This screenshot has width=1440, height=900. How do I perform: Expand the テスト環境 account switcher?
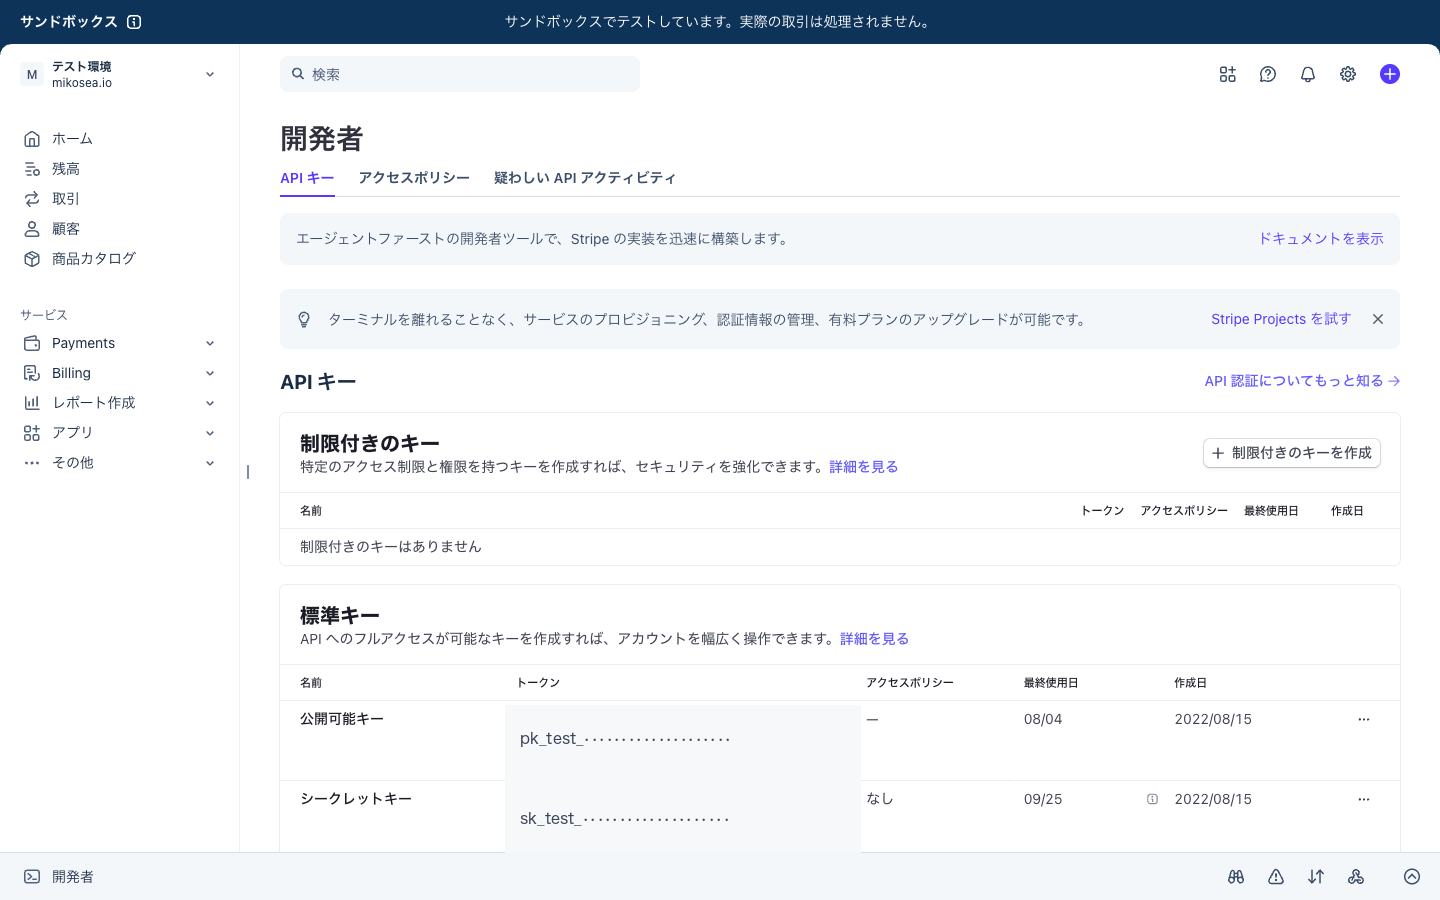click(x=120, y=74)
